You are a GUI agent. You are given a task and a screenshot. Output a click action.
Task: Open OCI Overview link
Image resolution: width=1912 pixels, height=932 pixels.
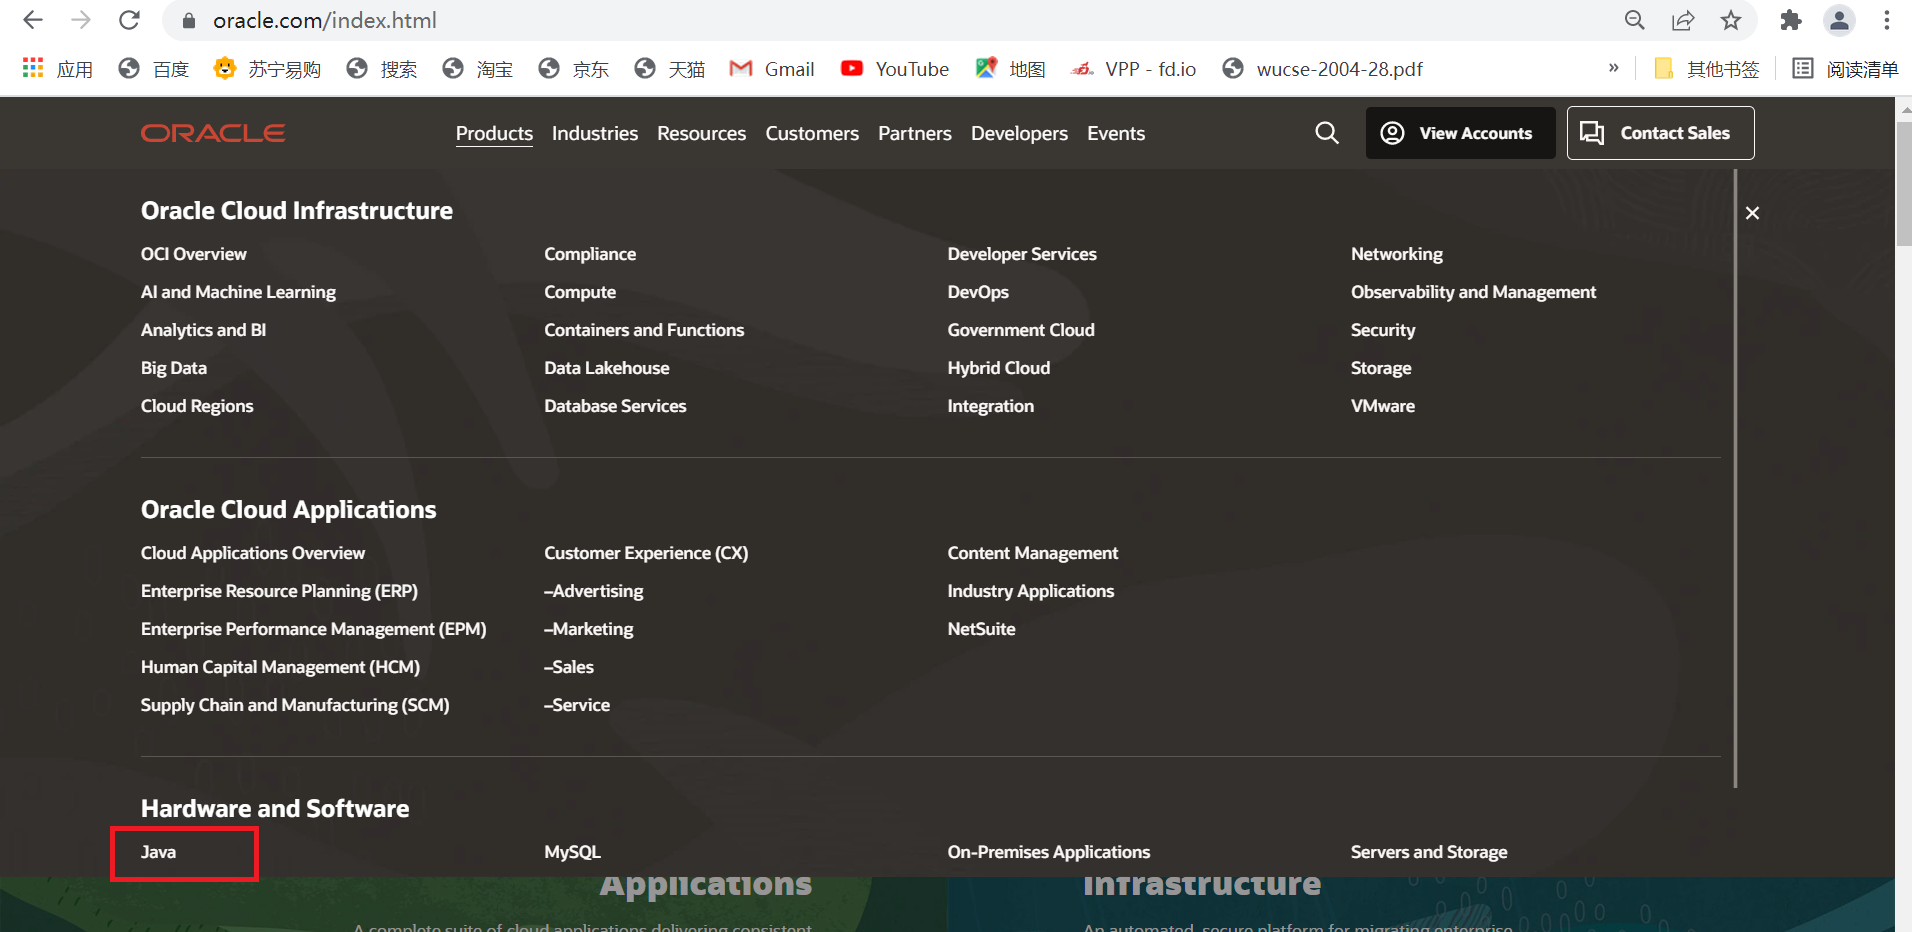click(x=193, y=254)
